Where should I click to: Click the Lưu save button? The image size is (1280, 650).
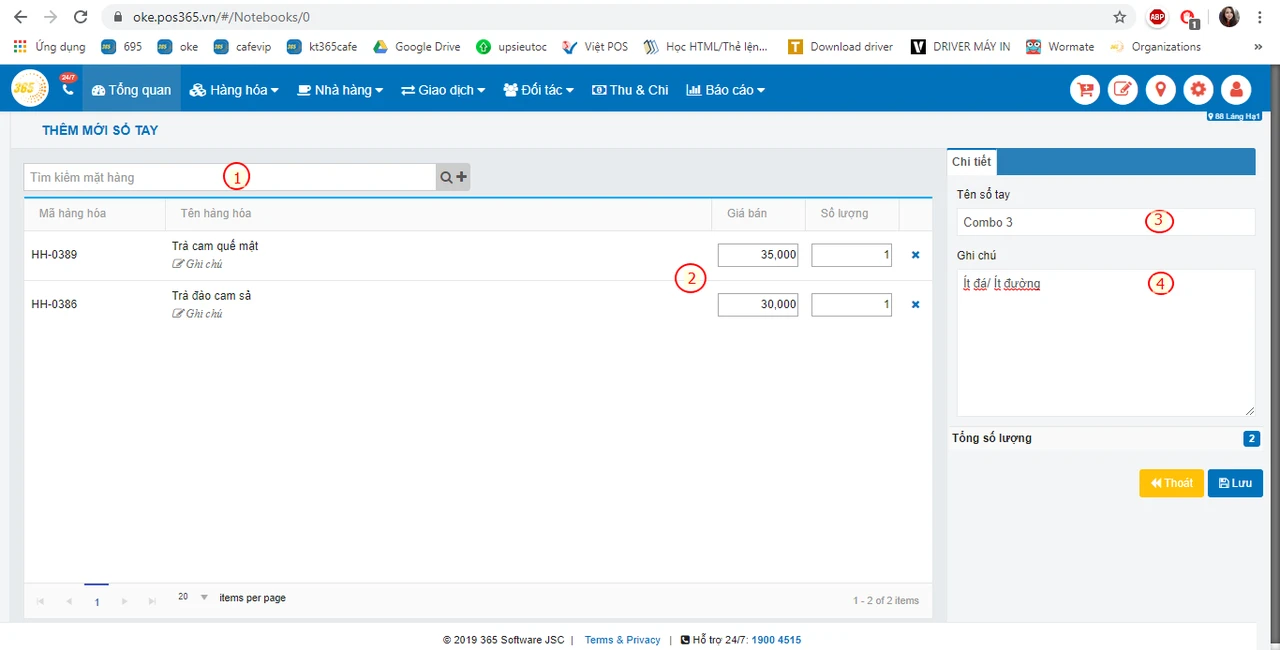pos(1235,483)
